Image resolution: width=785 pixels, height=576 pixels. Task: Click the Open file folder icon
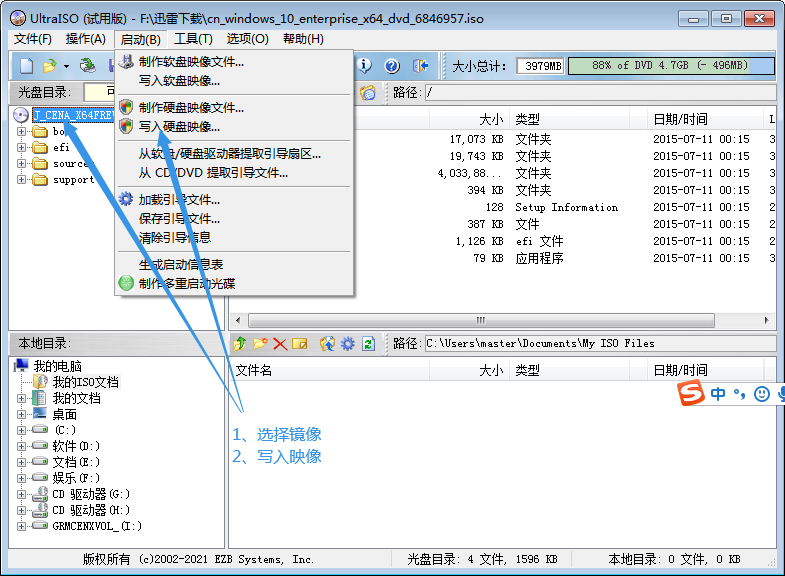[x=49, y=66]
